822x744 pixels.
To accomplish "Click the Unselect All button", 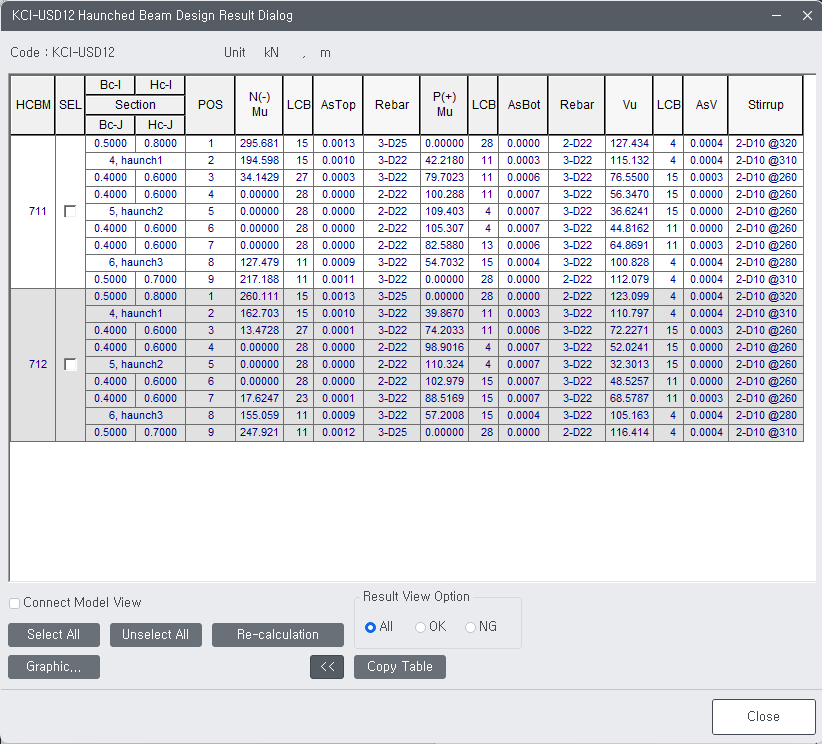I will pos(156,635).
